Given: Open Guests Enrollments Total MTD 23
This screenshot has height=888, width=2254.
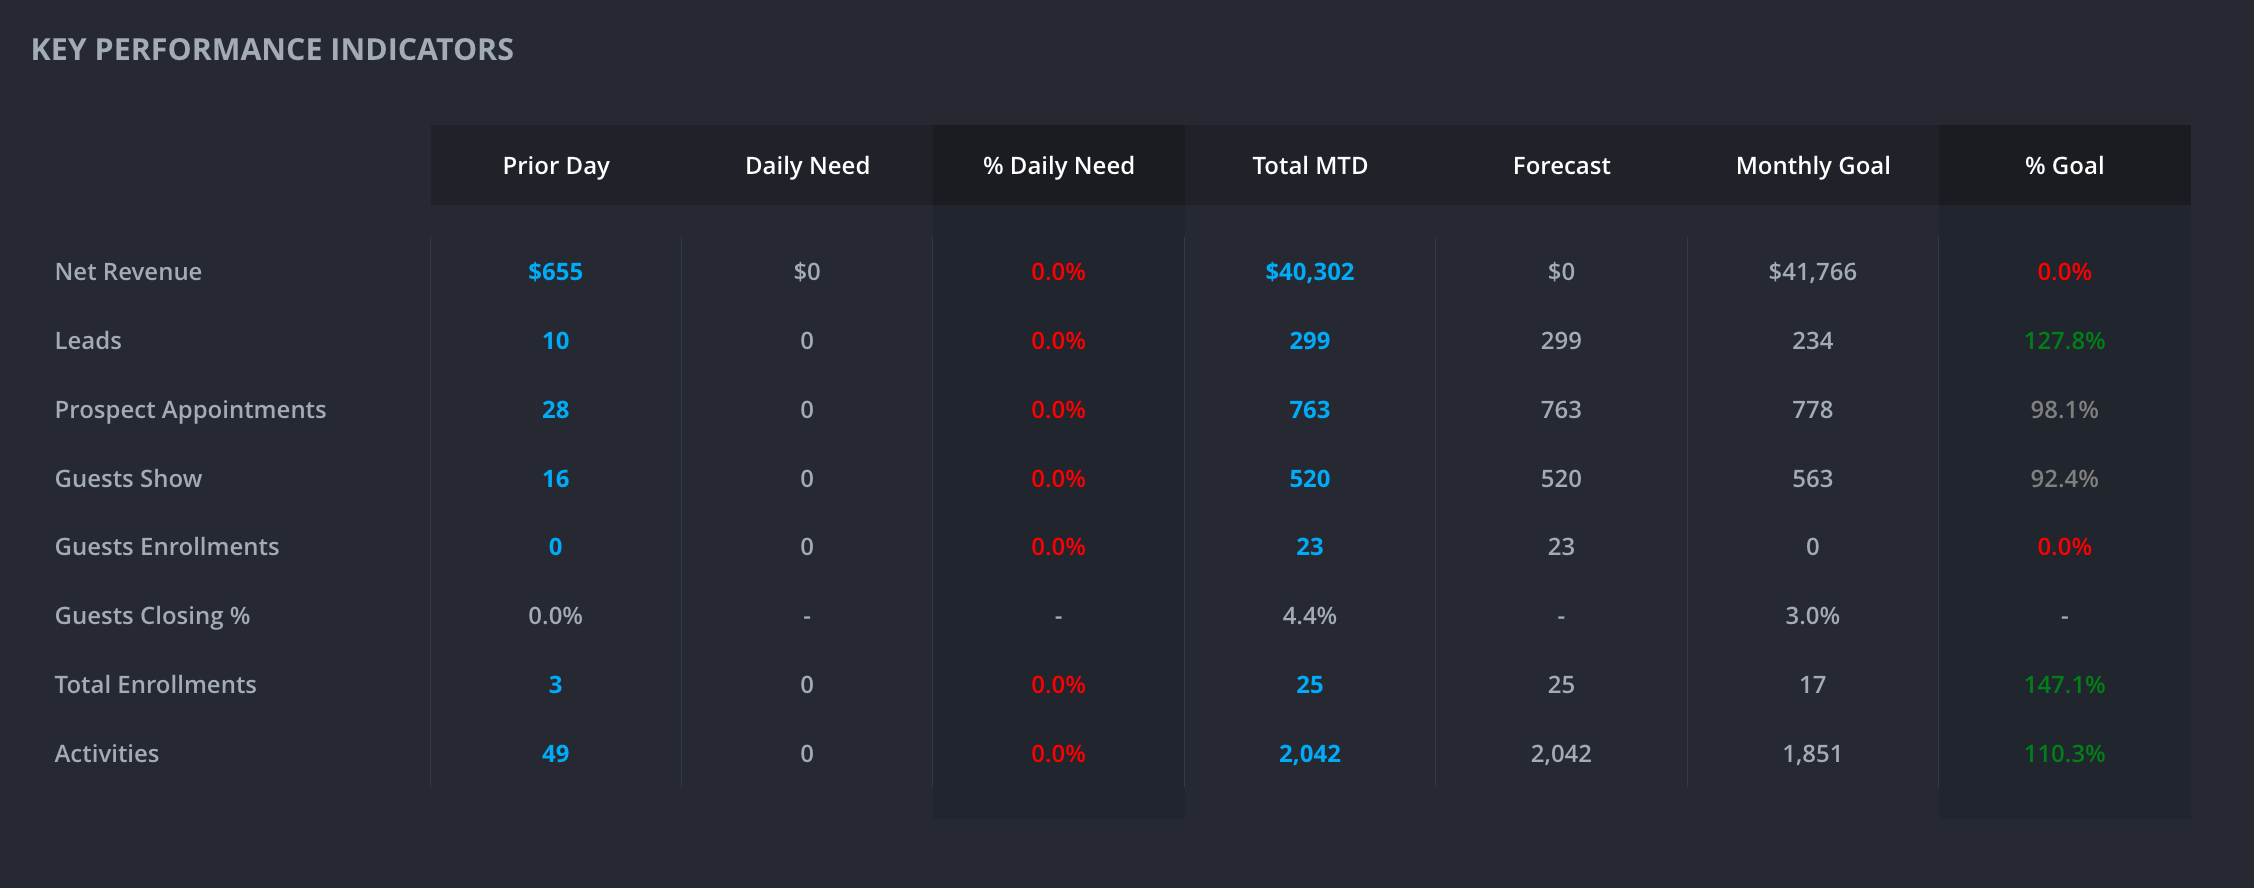Looking at the screenshot, I should tap(1309, 547).
